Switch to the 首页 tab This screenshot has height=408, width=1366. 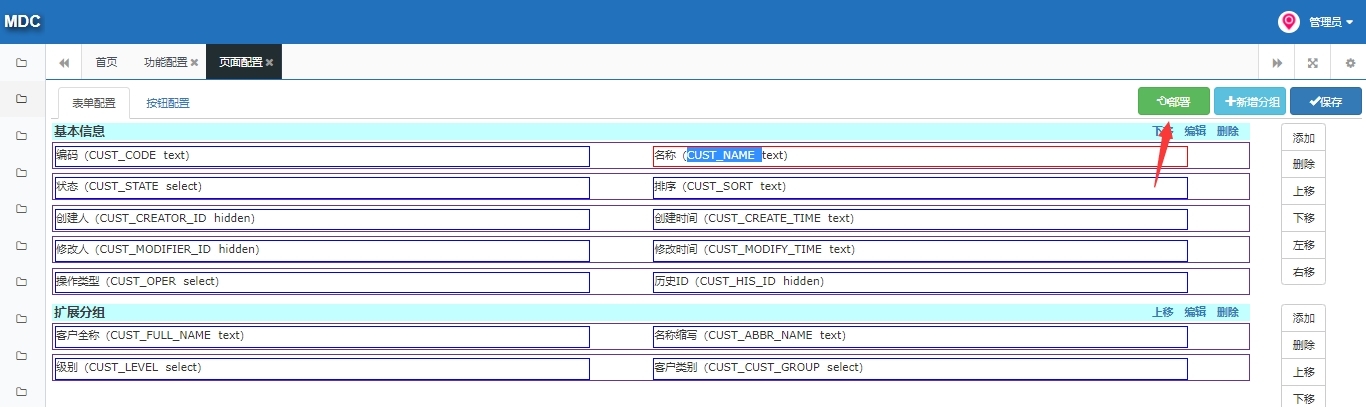(x=106, y=62)
